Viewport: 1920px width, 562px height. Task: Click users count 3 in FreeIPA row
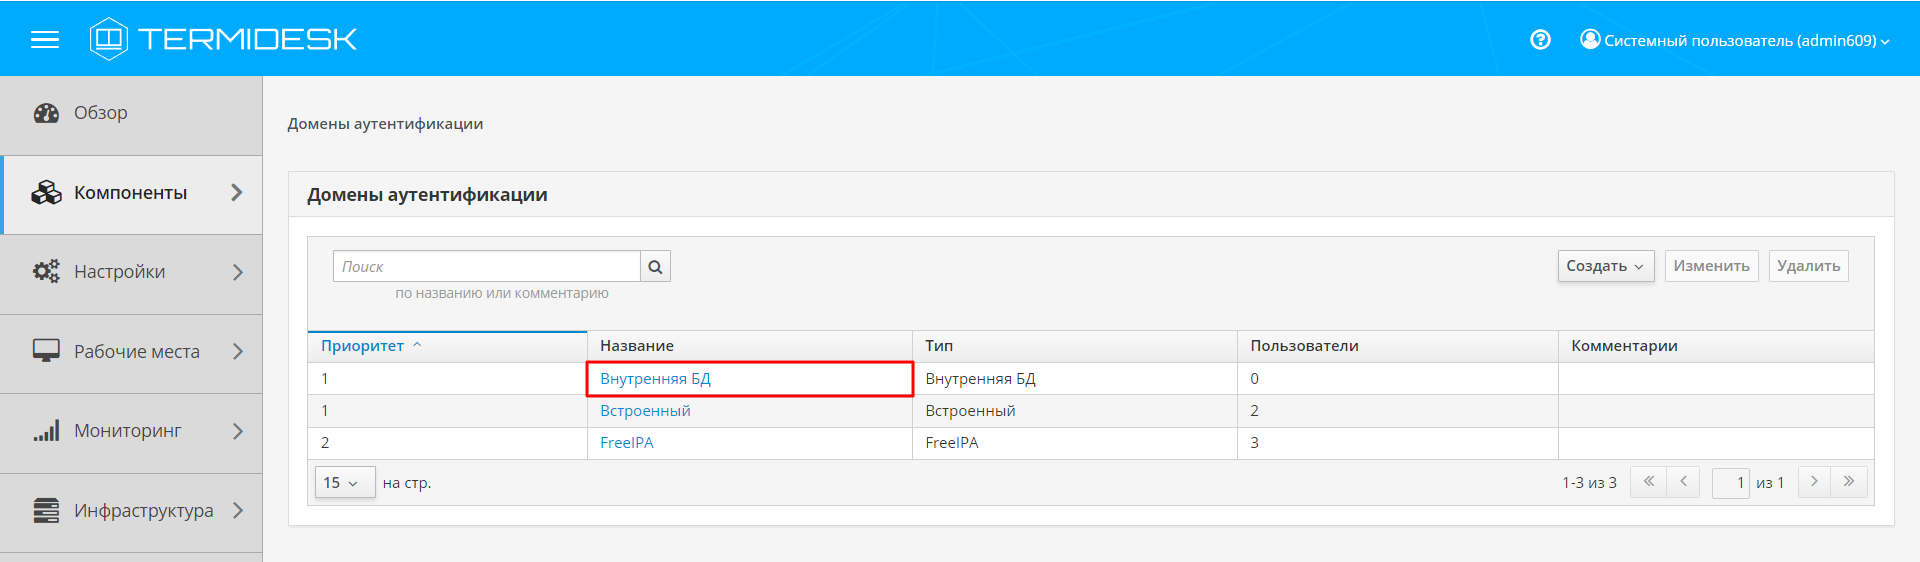[x=1254, y=443]
